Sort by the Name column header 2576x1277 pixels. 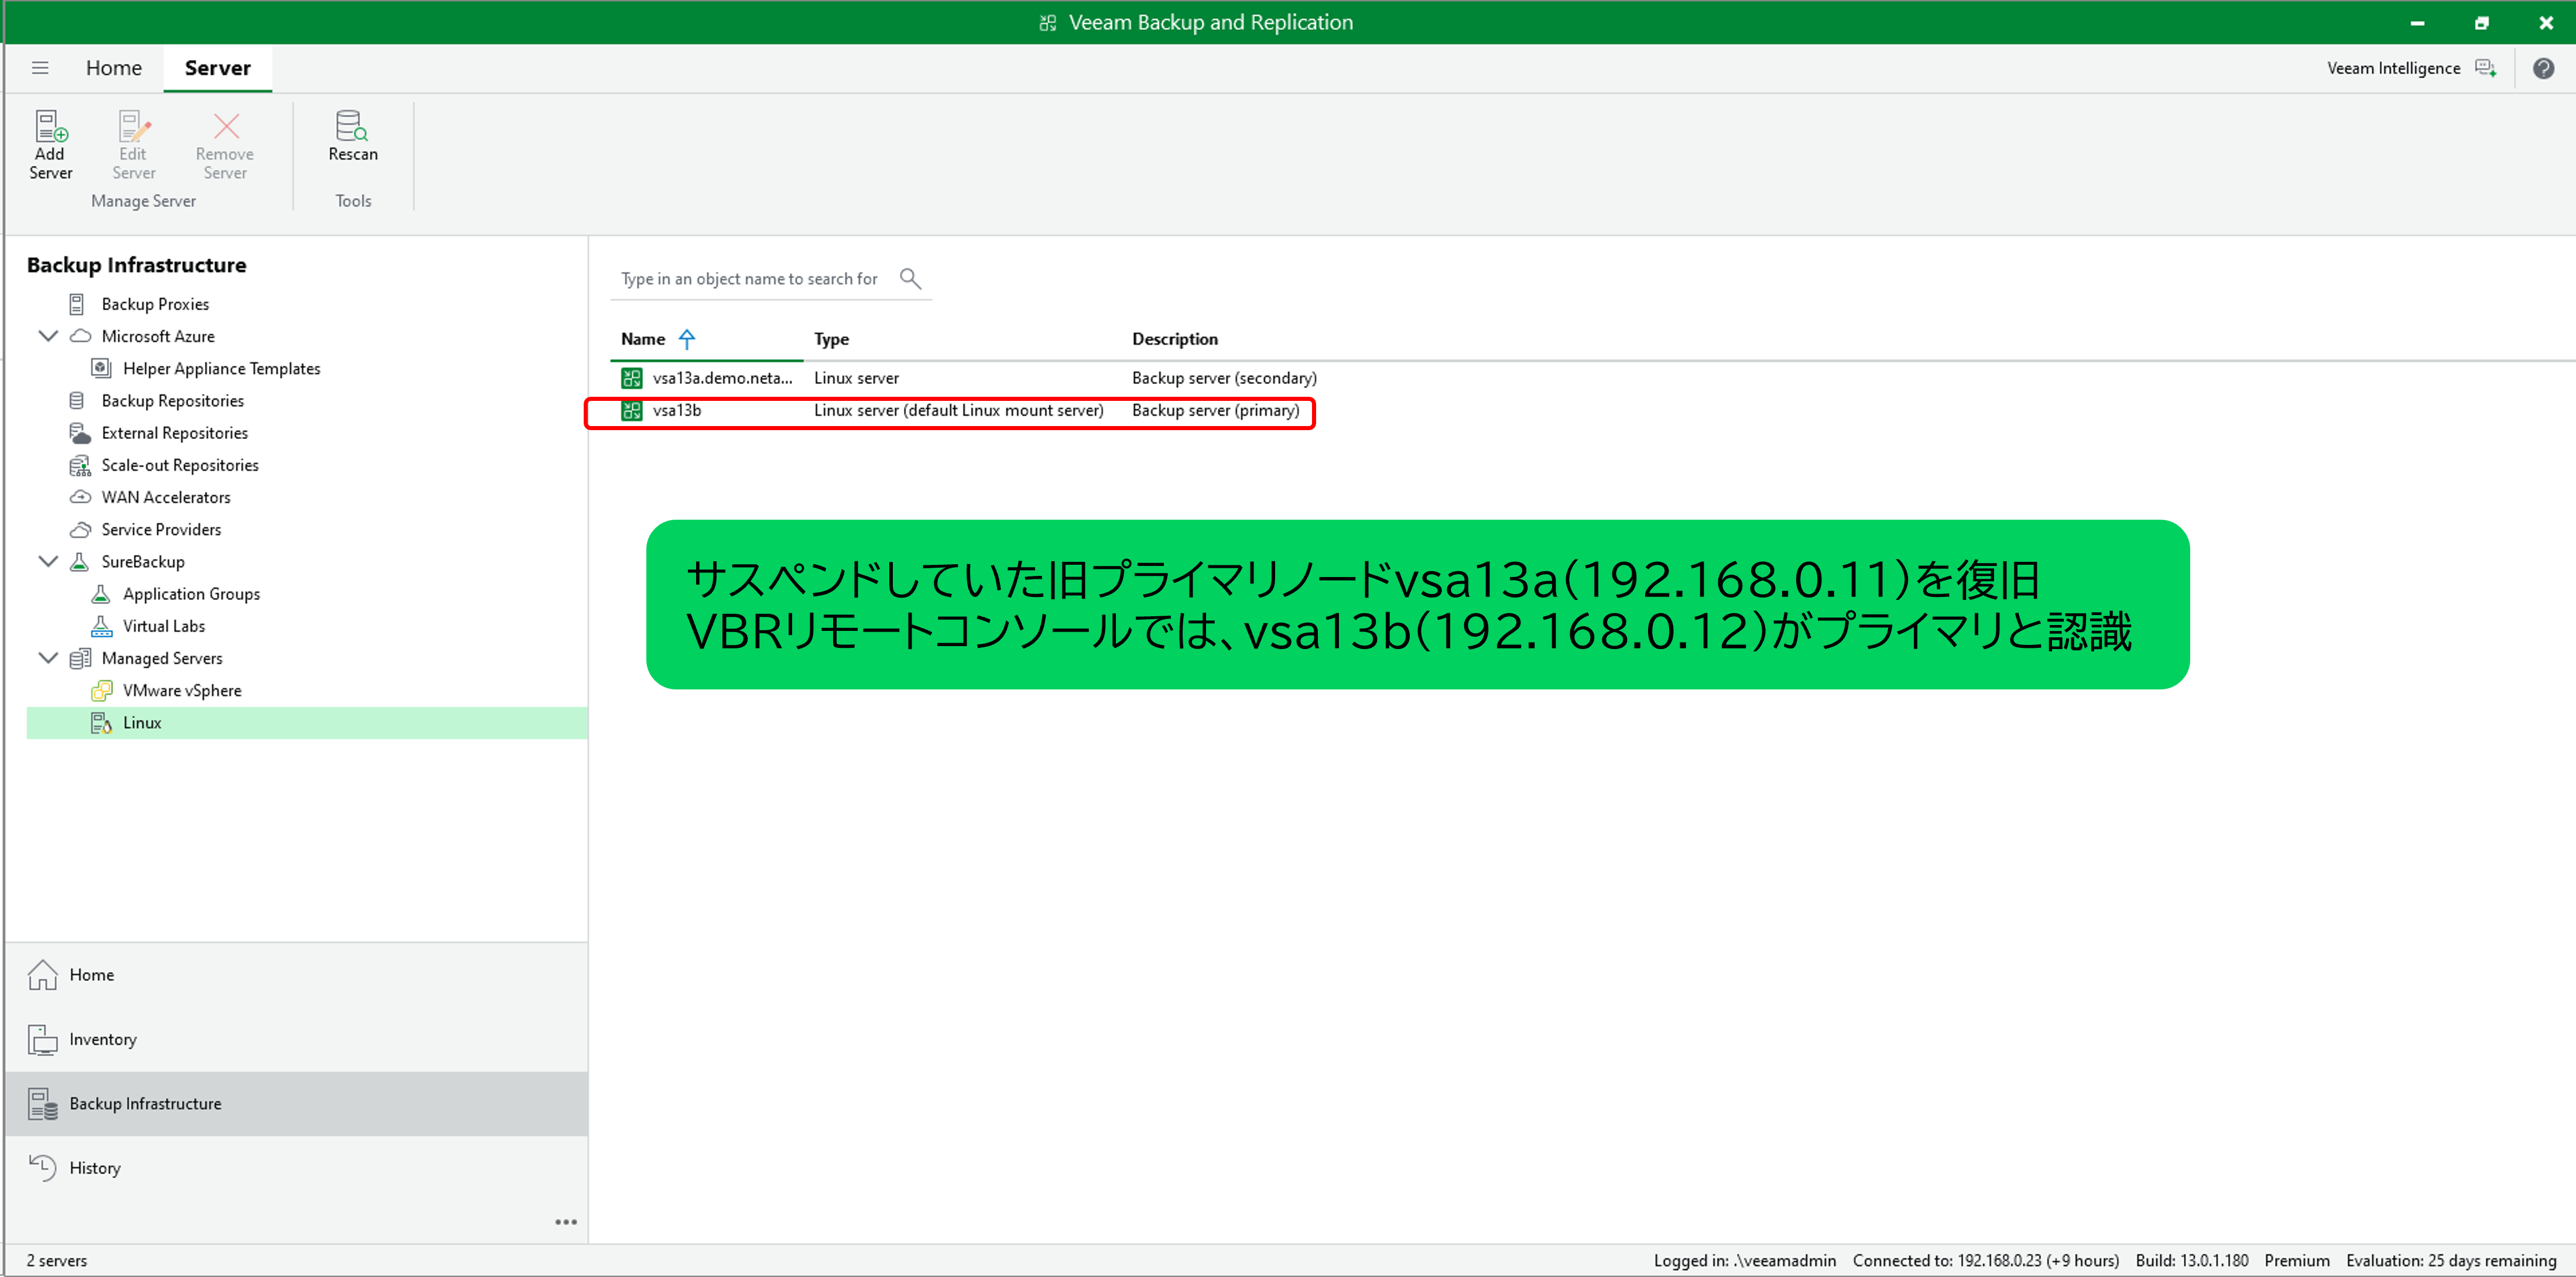tap(643, 339)
